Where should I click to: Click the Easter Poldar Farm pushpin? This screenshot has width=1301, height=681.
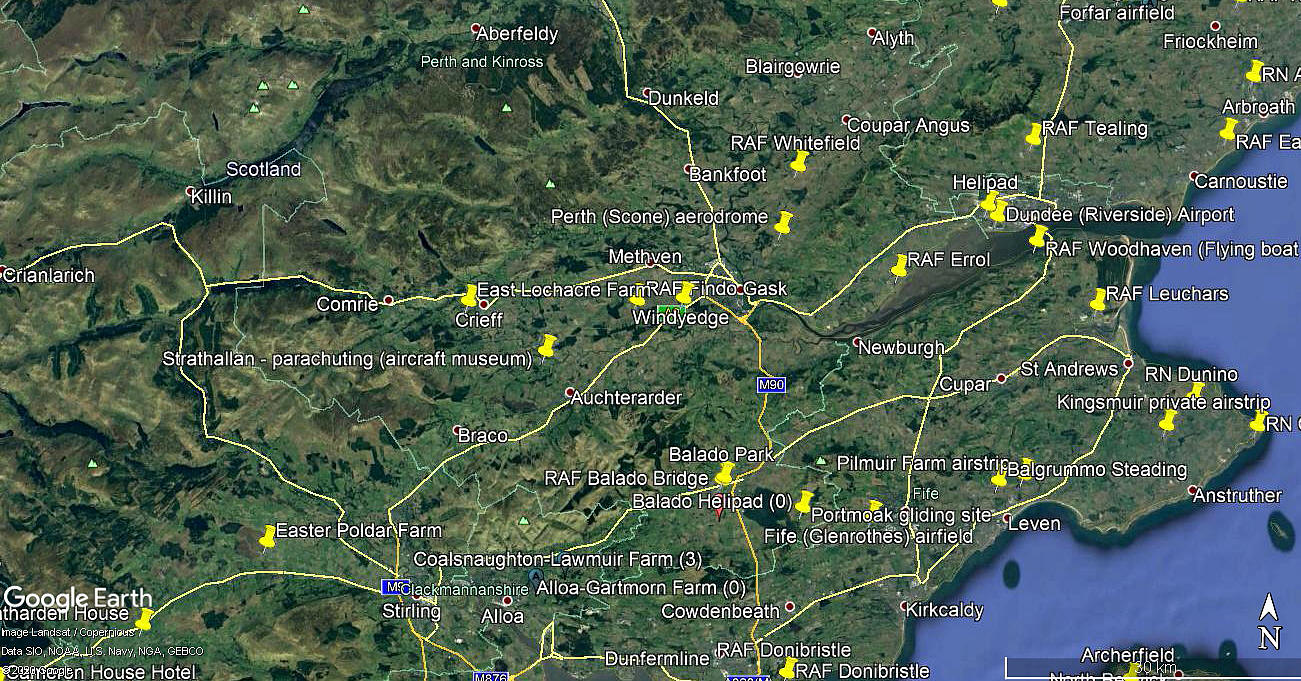click(267, 538)
